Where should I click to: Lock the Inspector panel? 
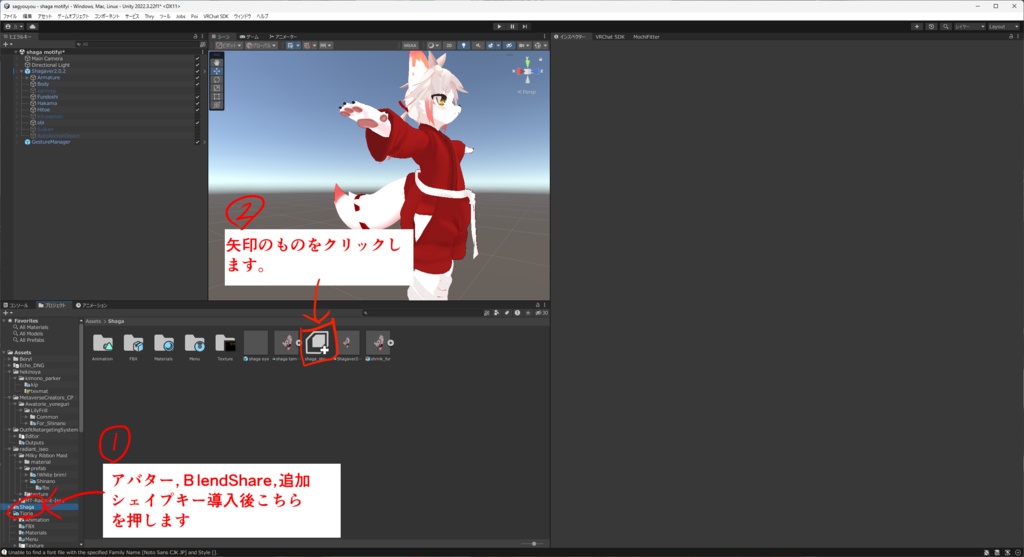[1011, 37]
